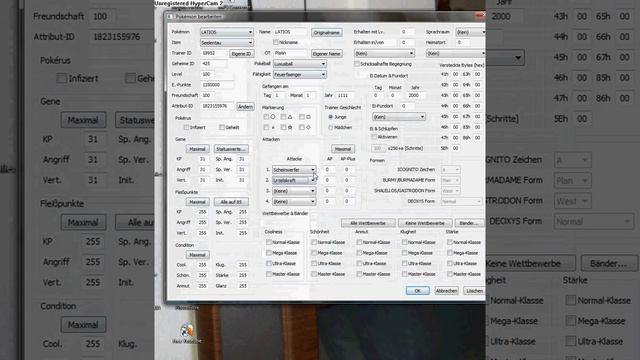Open the Statuswerte... button
Image resolution: width=640 pixels, height=360 pixels.
coord(231,149)
